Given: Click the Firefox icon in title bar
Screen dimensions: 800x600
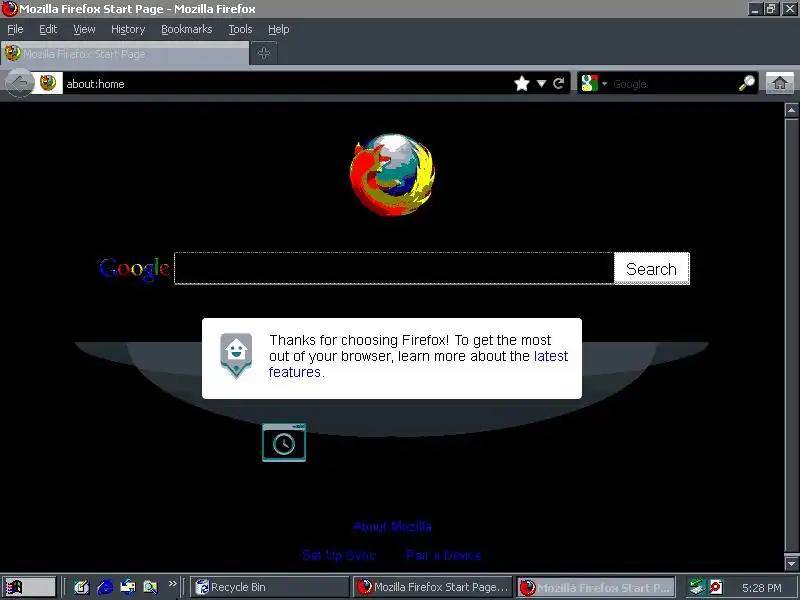Looking at the screenshot, I should pos(10,9).
